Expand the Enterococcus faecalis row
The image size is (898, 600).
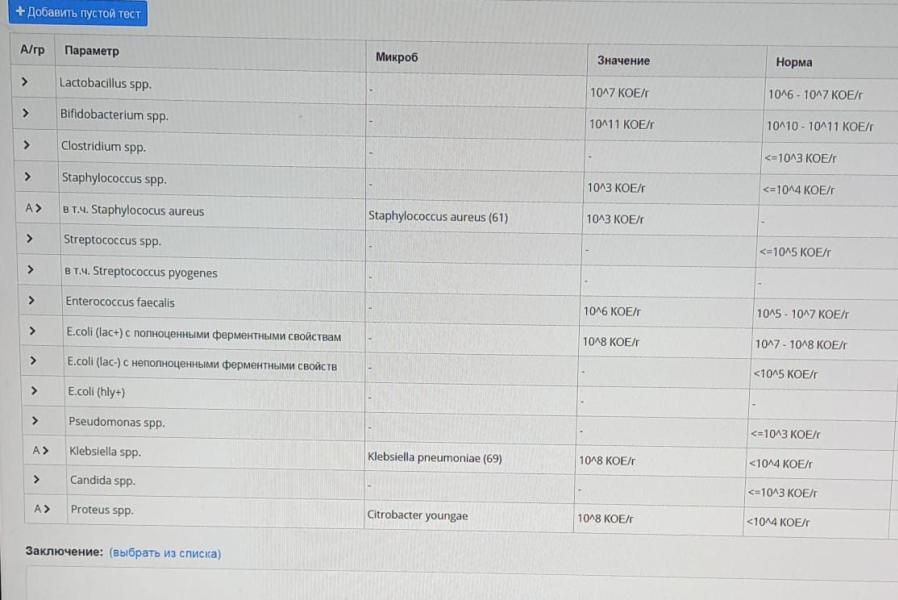click(32, 301)
